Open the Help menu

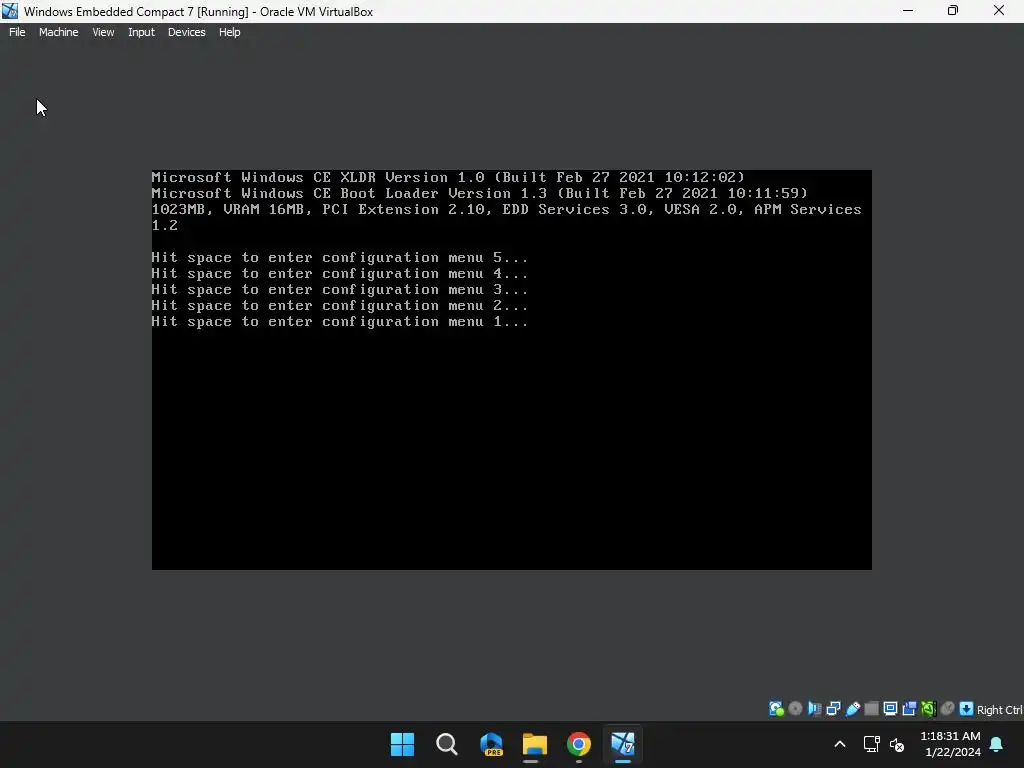click(x=229, y=32)
